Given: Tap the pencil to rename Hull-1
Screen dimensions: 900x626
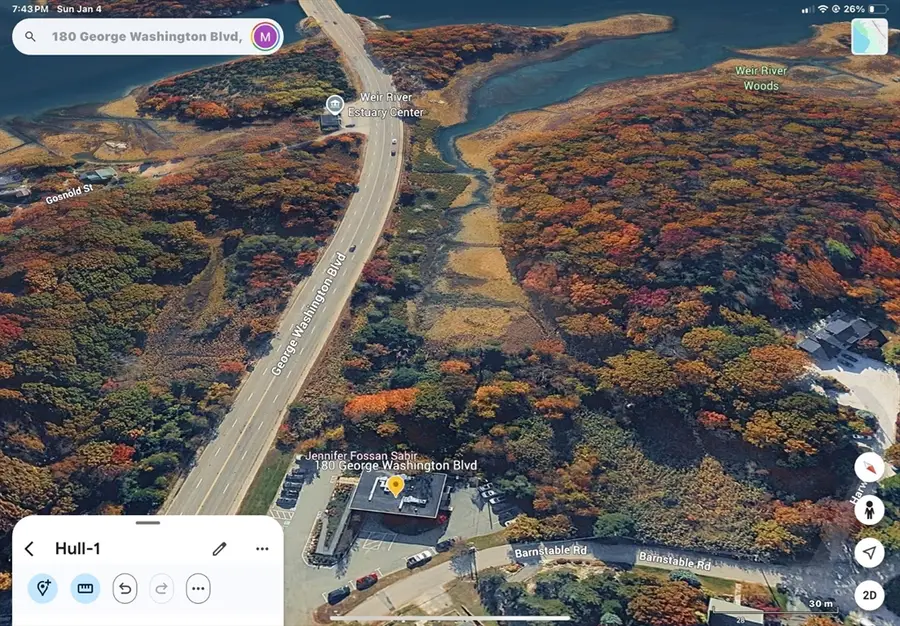Looking at the screenshot, I should tap(219, 549).
